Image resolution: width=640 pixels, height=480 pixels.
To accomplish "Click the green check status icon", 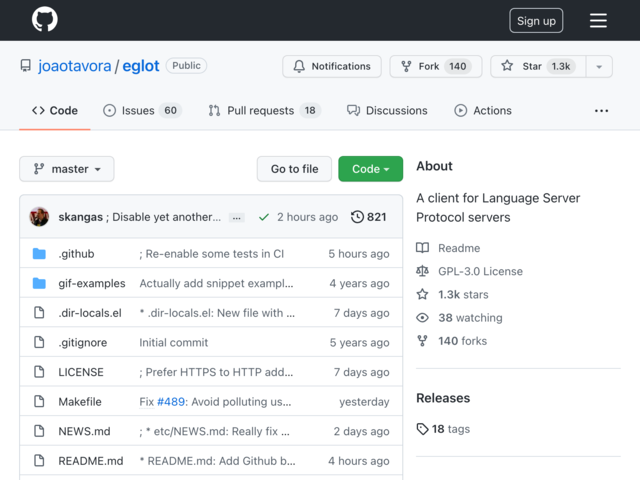I will (x=264, y=217).
